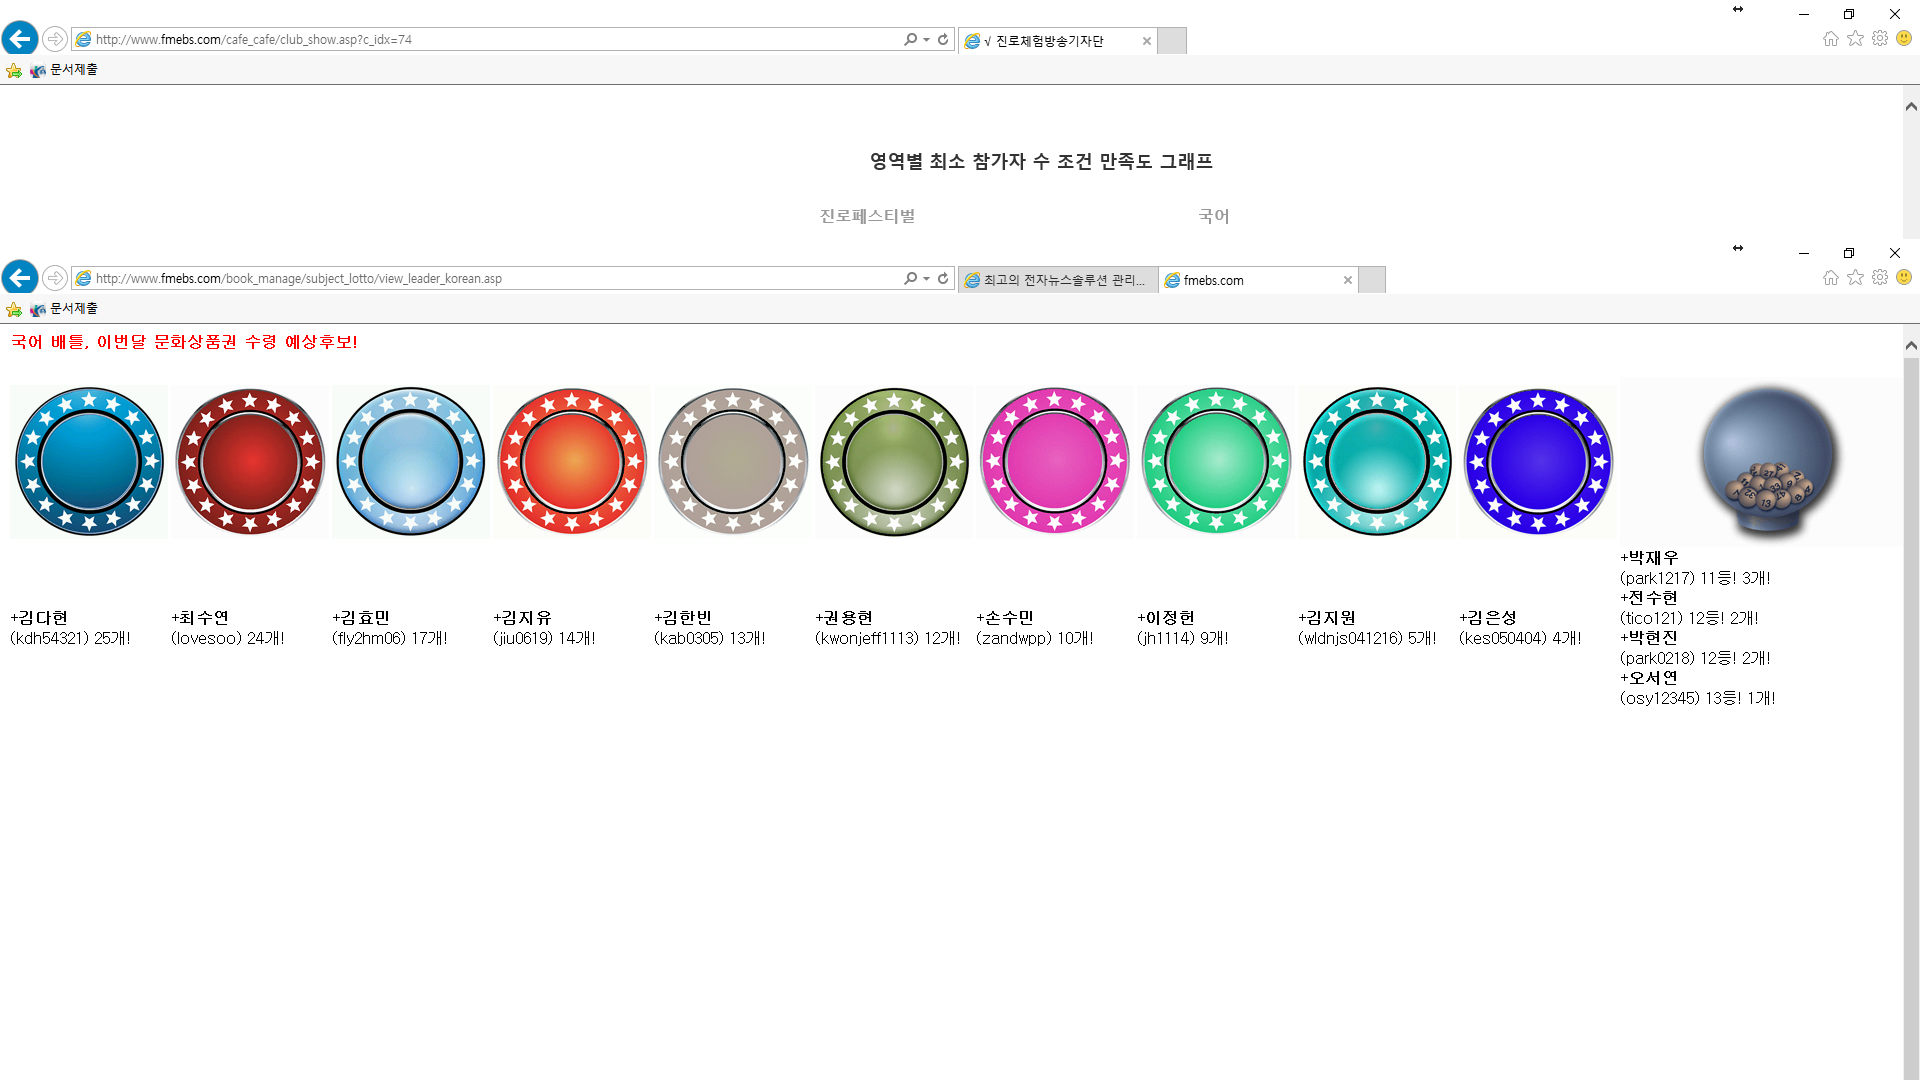Switch to 최고의 전자뉴스솔루션 관리 tab

(x=1056, y=280)
